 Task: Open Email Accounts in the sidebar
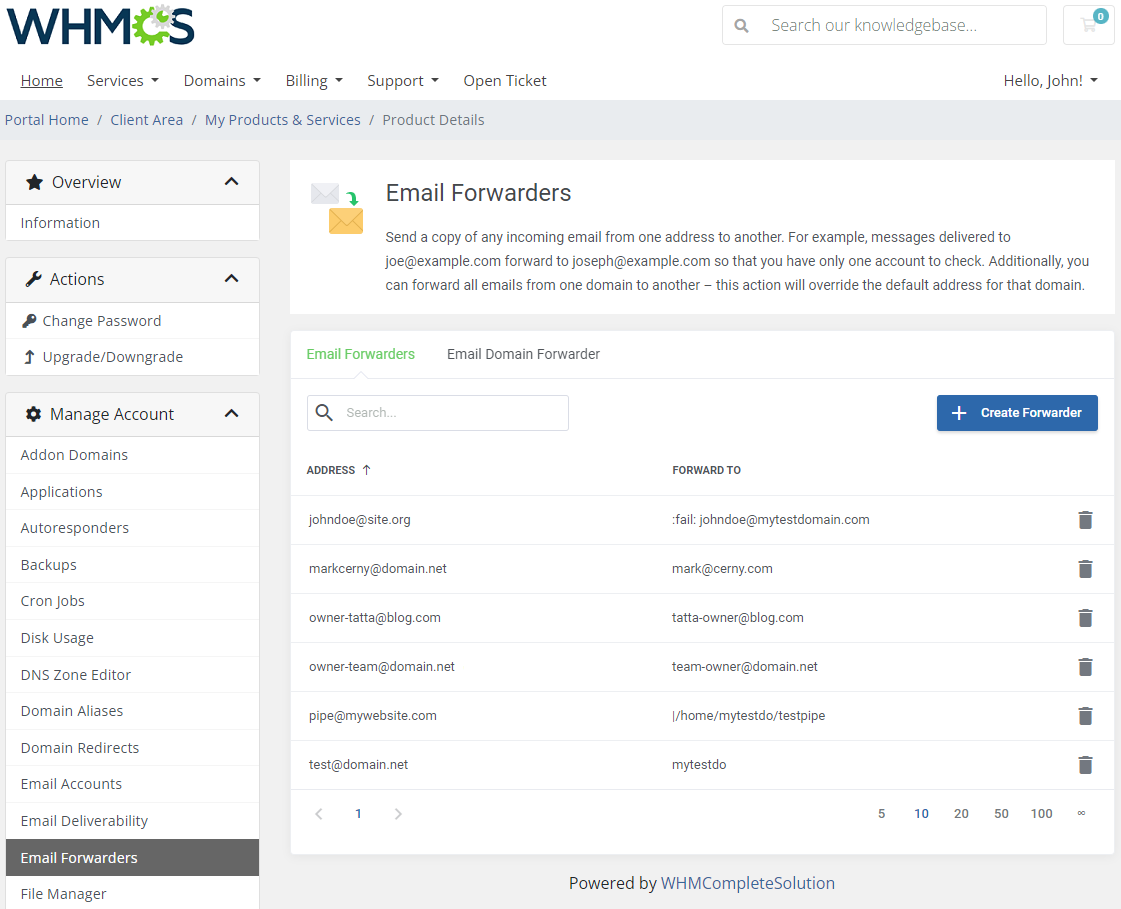132,785
